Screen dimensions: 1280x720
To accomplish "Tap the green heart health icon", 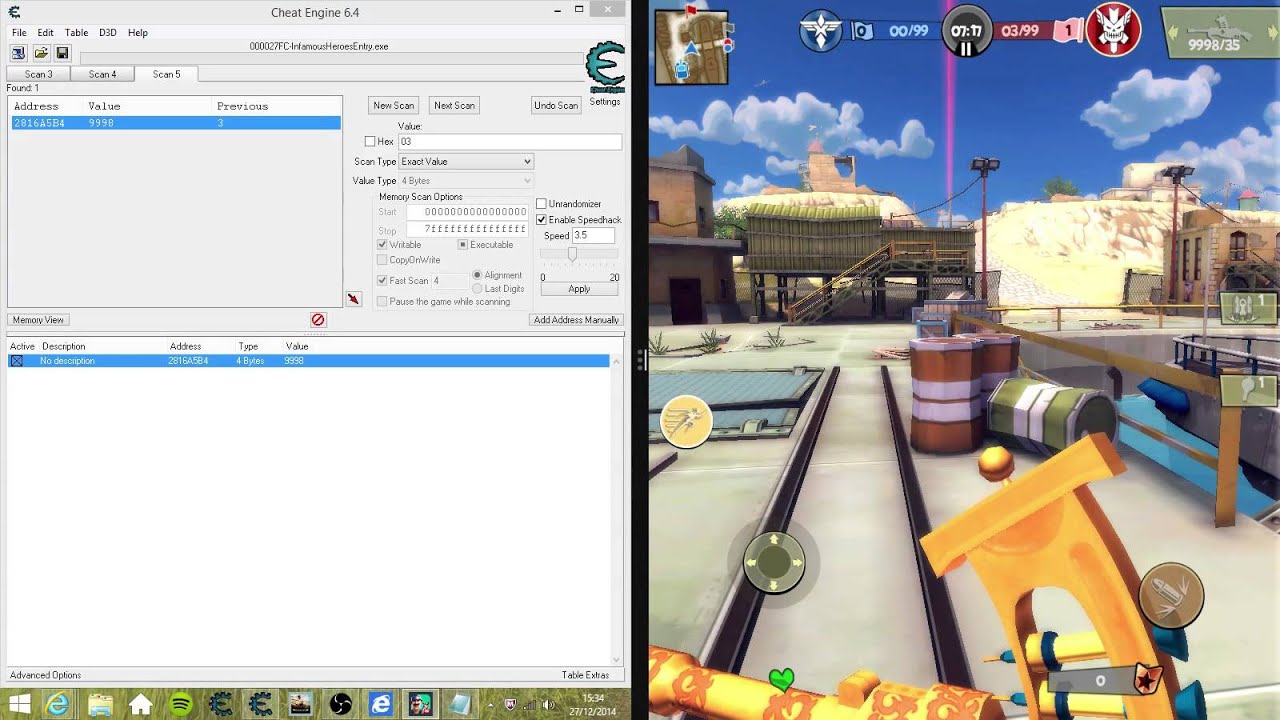I will 782,680.
